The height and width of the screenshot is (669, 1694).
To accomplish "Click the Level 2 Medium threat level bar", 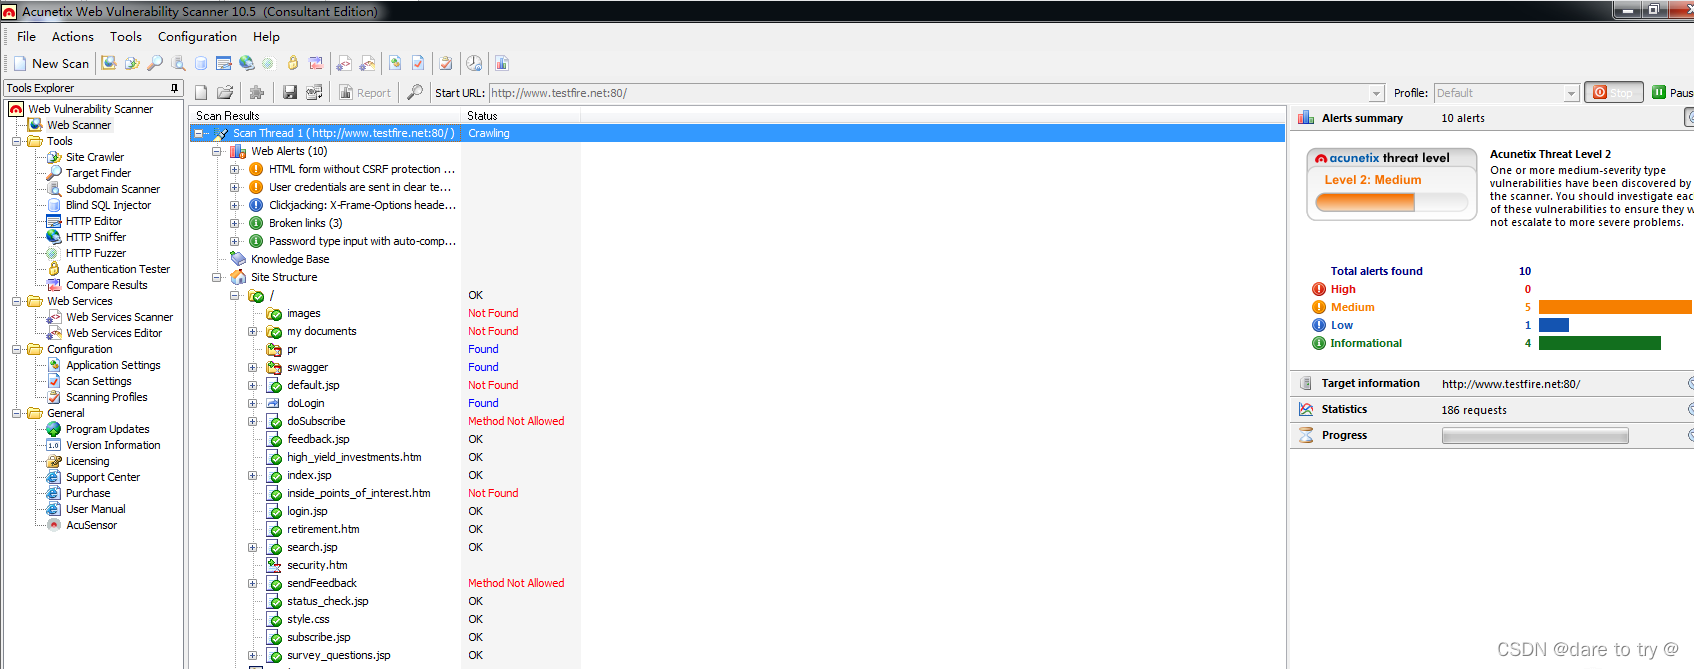I will 1392,202.
